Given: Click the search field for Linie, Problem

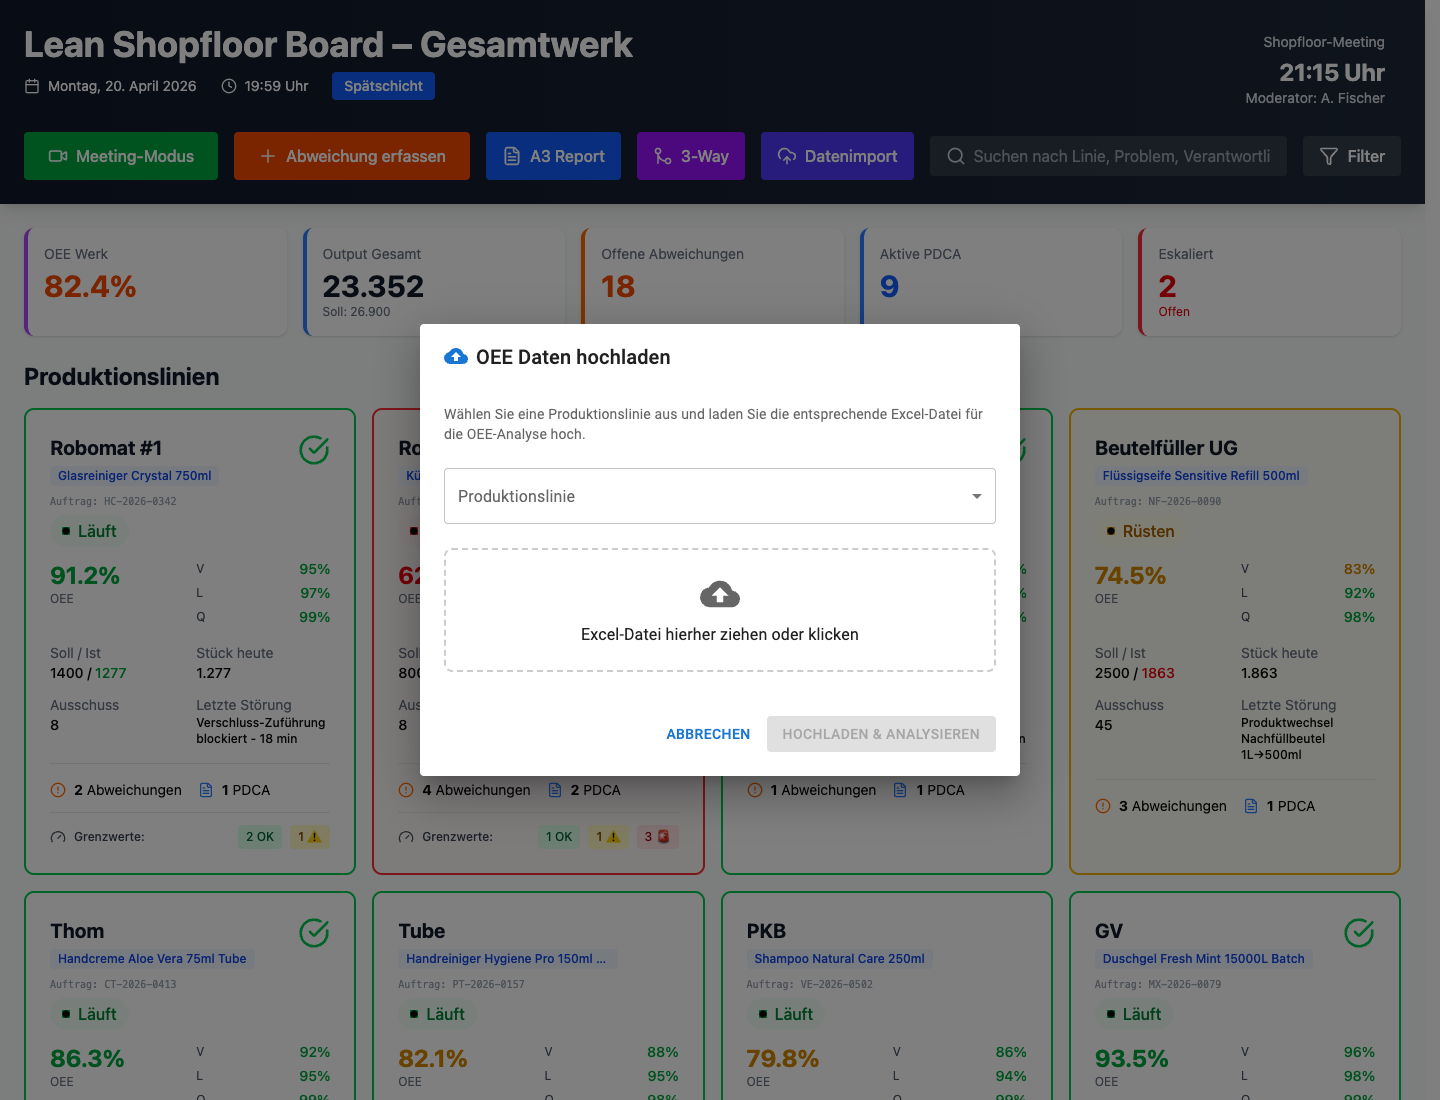Looking at the screenshot, I should pyautogui.click(x=1108, y=156).
